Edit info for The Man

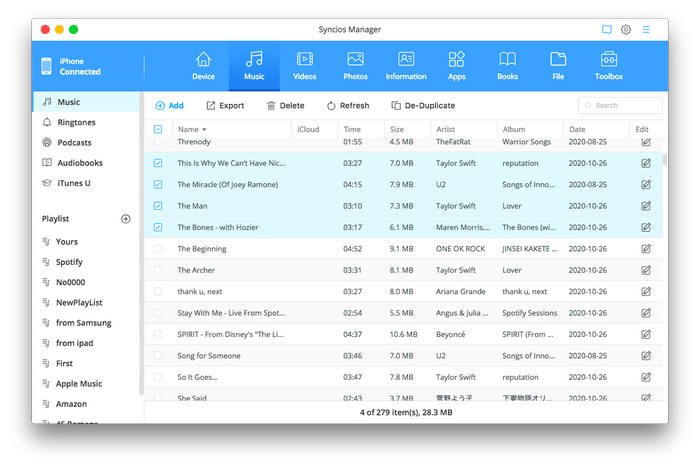coord(646,206)
